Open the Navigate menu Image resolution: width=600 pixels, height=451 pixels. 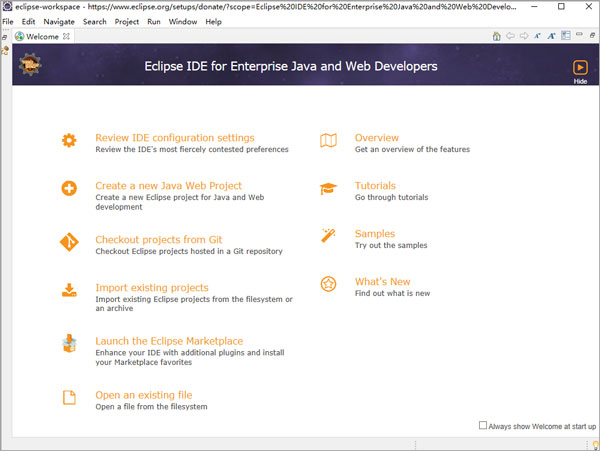click(59, 22)
